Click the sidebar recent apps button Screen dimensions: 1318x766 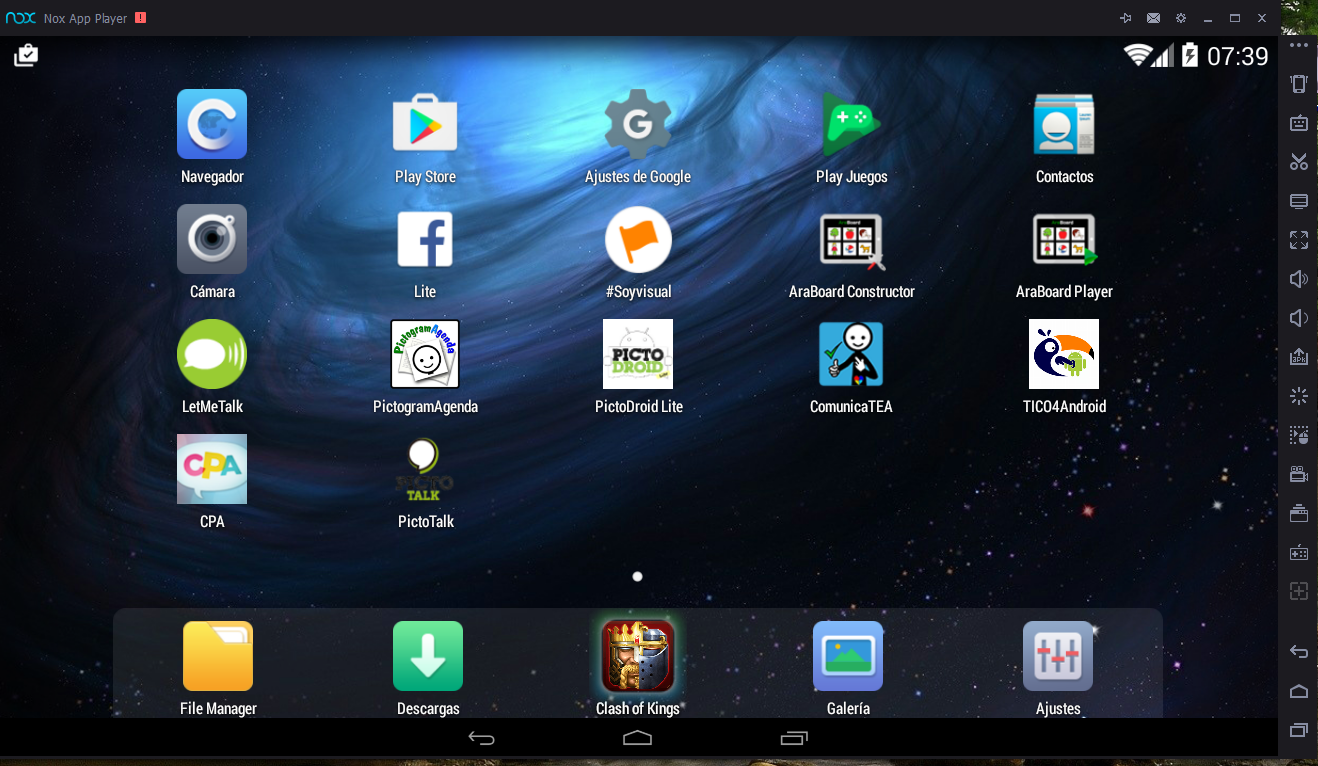pyautogui.click(x=1299, y=730)
